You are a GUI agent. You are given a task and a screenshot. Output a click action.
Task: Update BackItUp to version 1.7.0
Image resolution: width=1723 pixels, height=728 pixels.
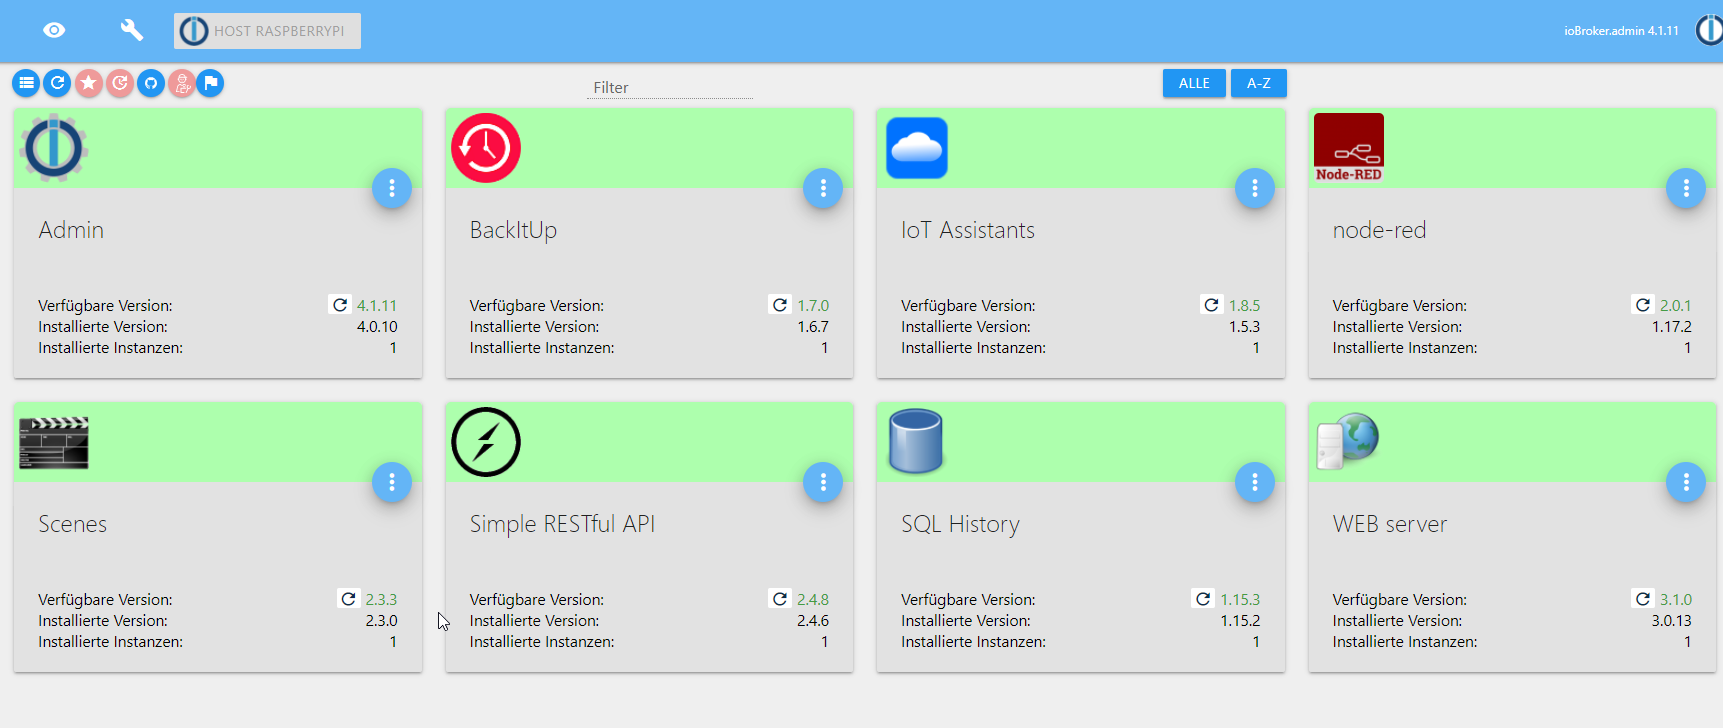(780, 305)
